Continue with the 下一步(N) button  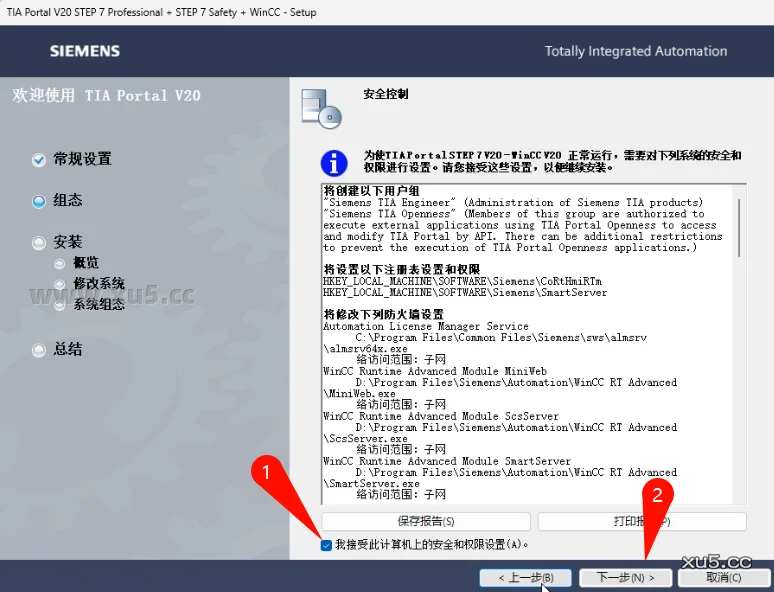[625, 577]
